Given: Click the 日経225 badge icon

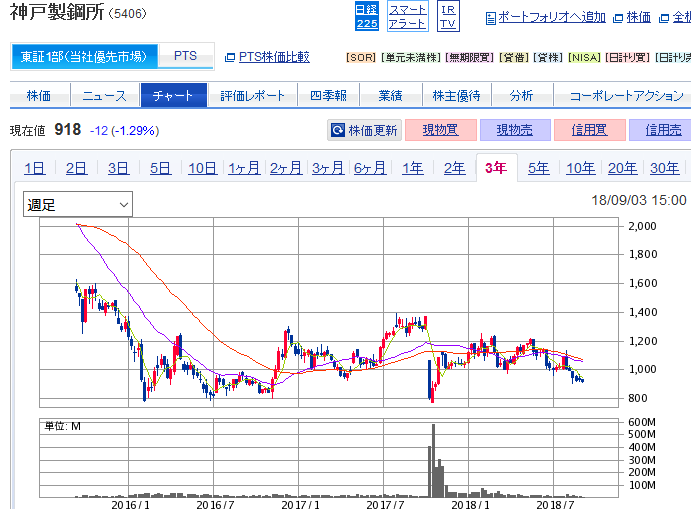Looking at the screenshot, I should 367,16.
